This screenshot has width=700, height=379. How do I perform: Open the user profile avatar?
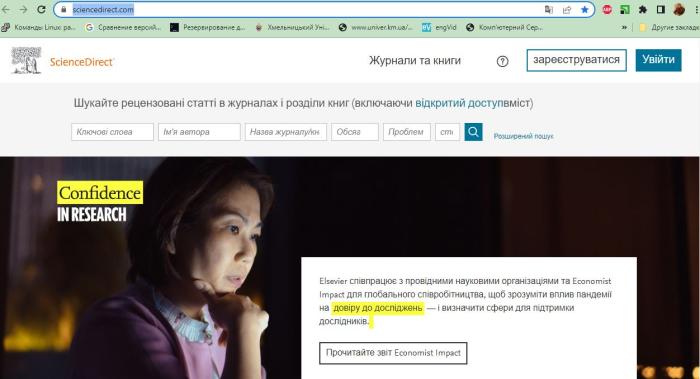tap(679, 9)
